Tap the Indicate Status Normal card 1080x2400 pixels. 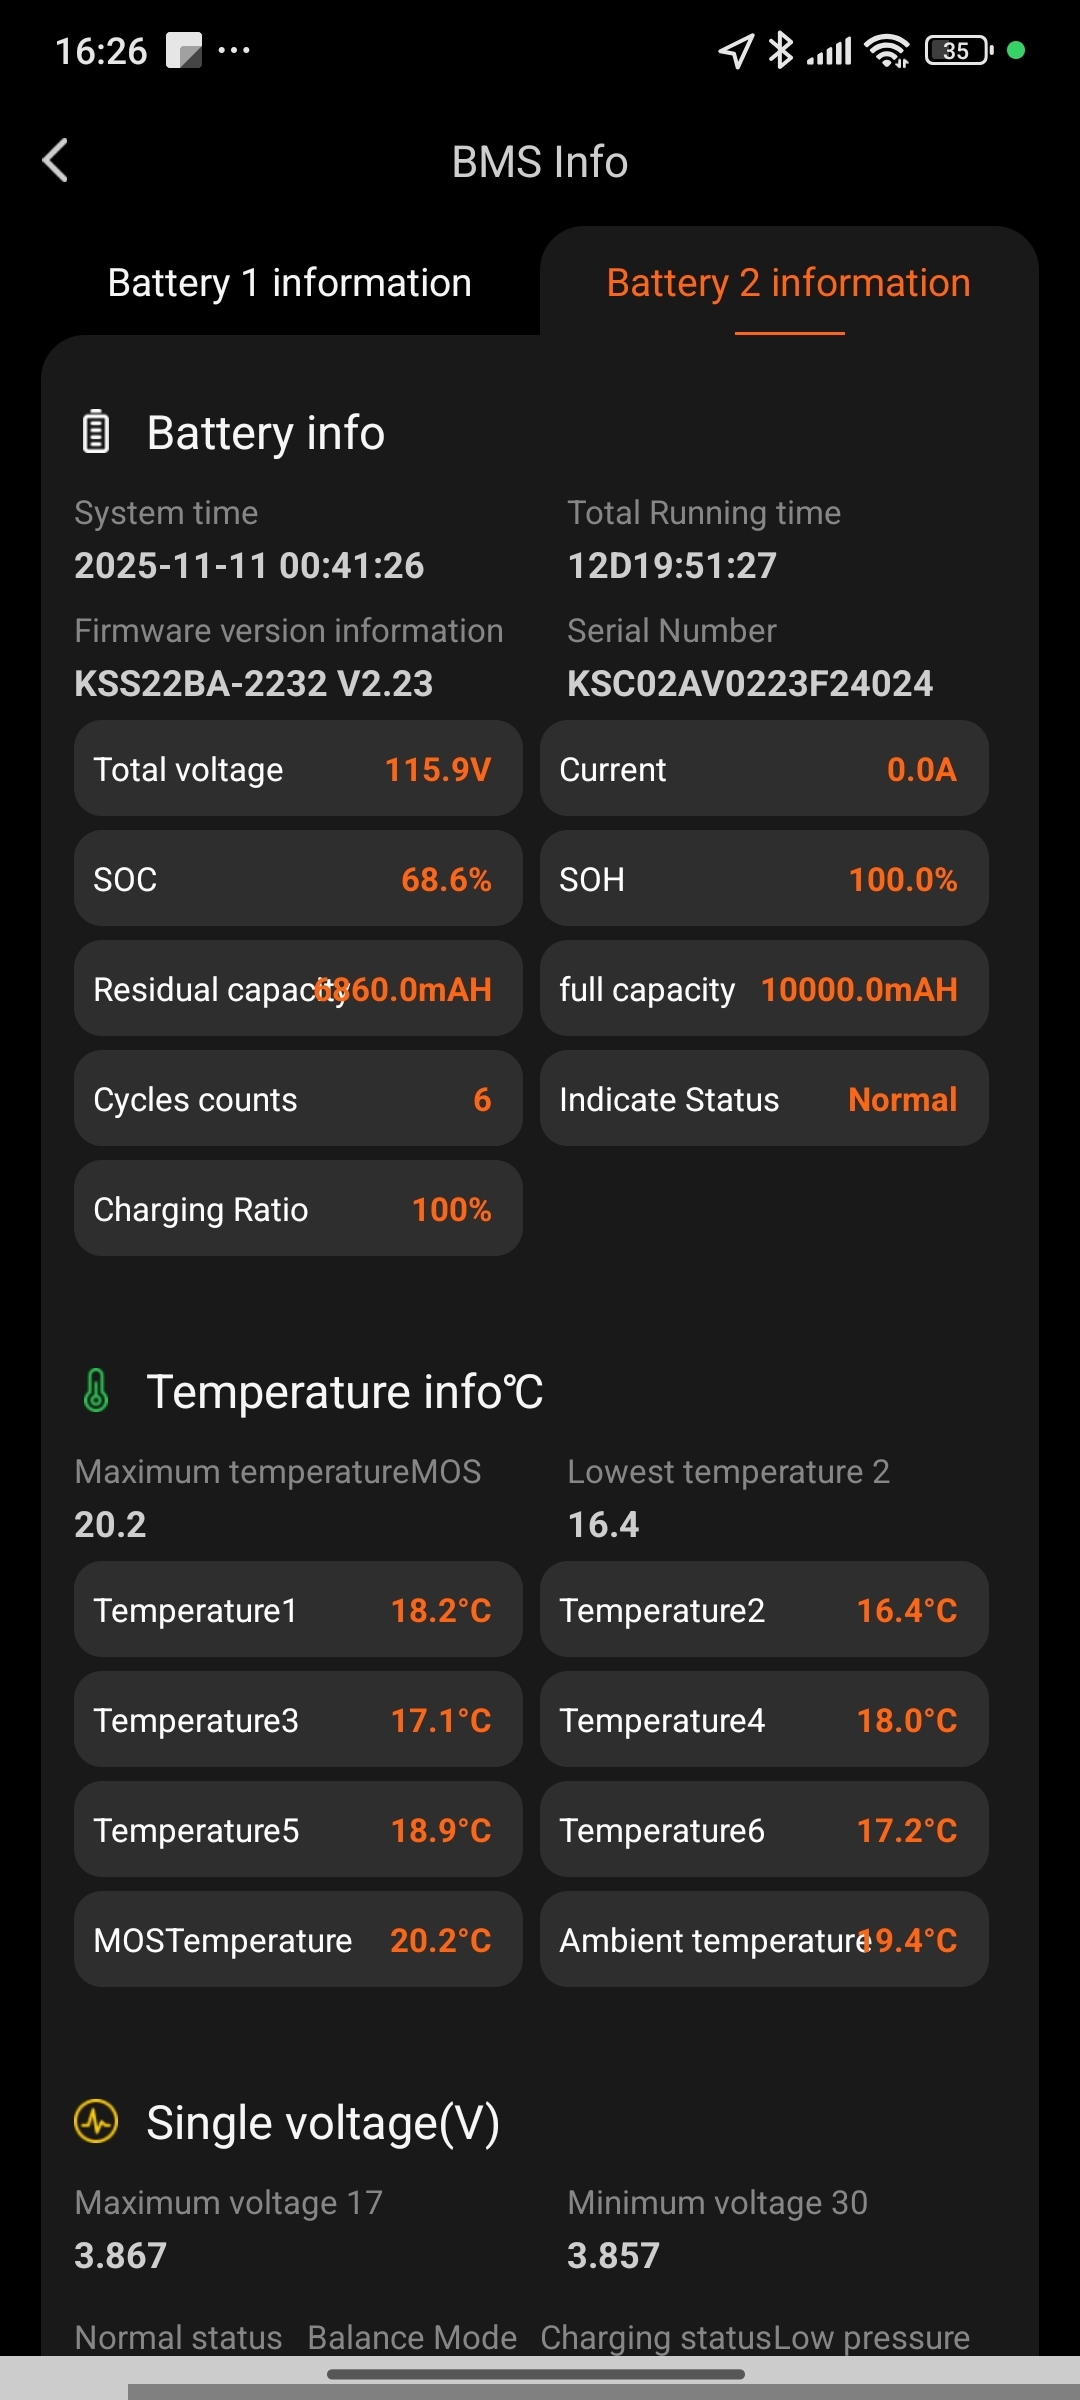764,1099
